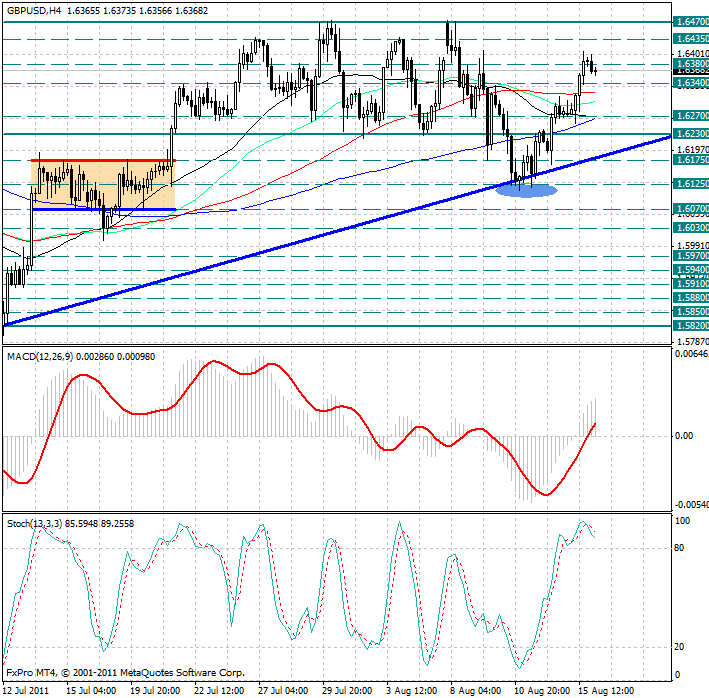Image resolution: width=709 pixels, height=698 pixels.
Task: Select the 1.60700 price level label
Action: tap(691, 210)
